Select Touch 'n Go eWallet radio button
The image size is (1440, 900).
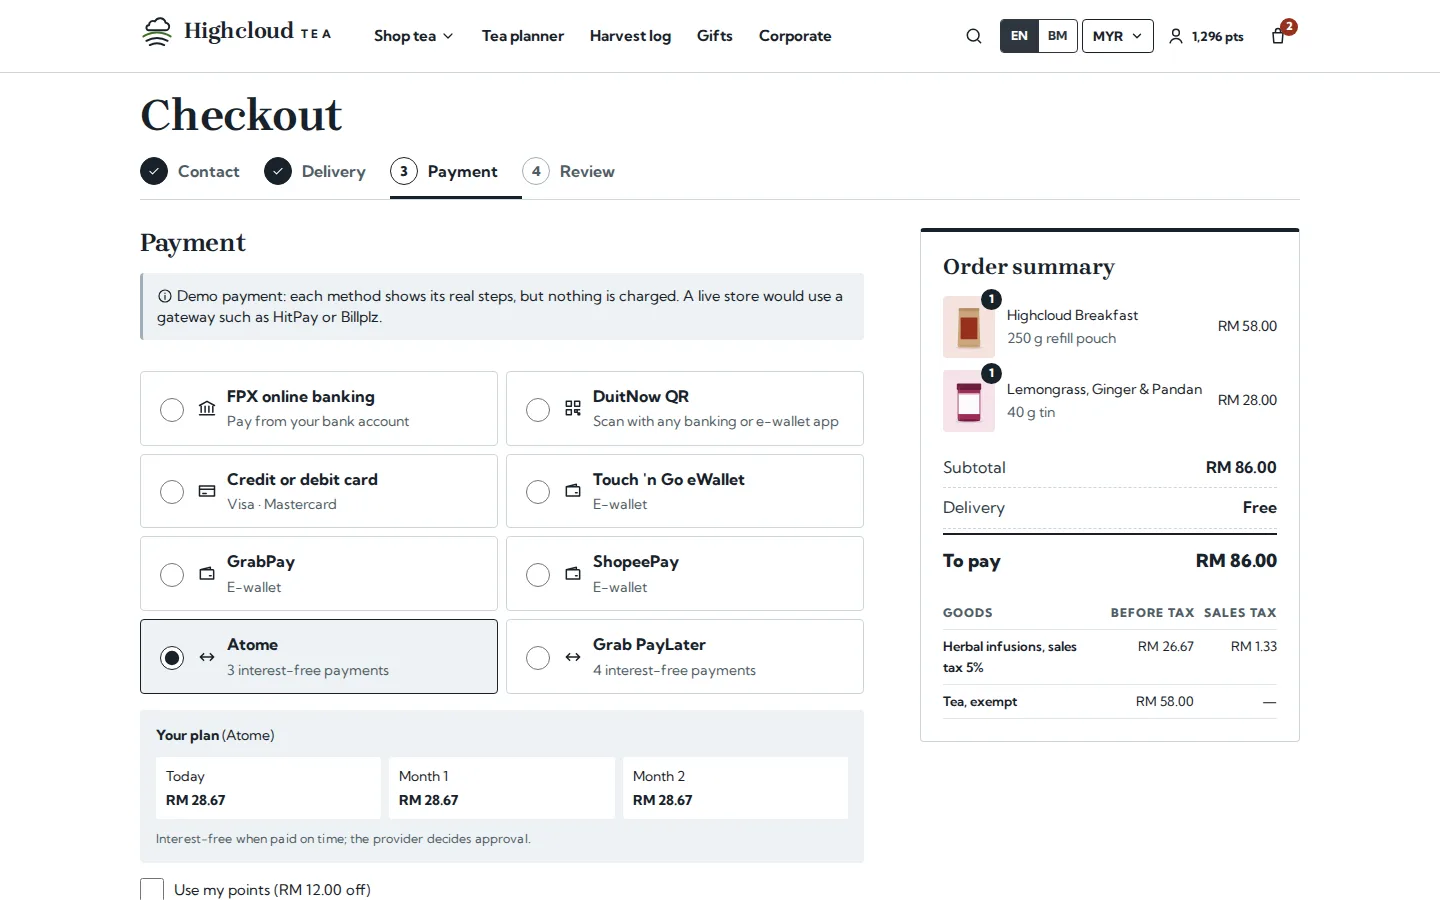(x=538, y=492)
